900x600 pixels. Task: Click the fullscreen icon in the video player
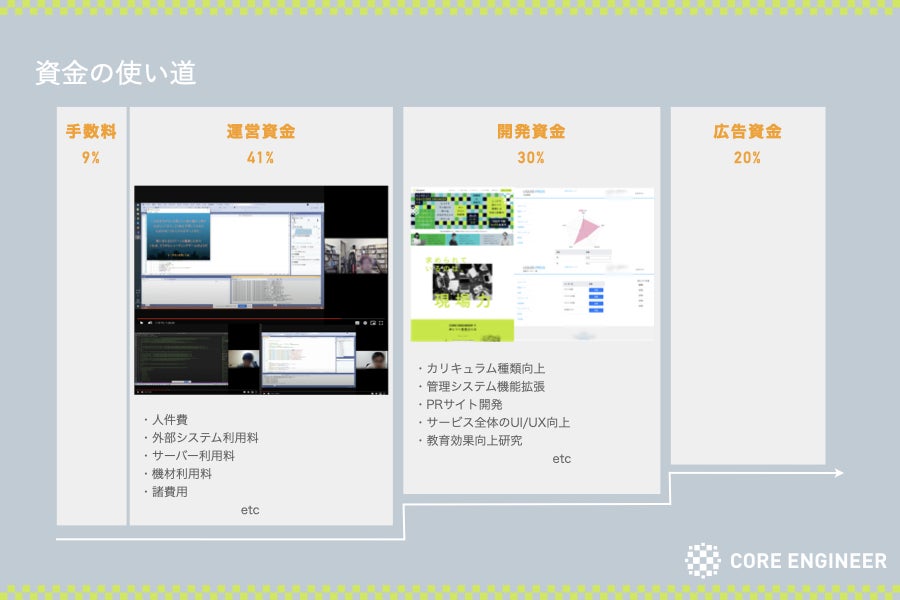point(381,322)
